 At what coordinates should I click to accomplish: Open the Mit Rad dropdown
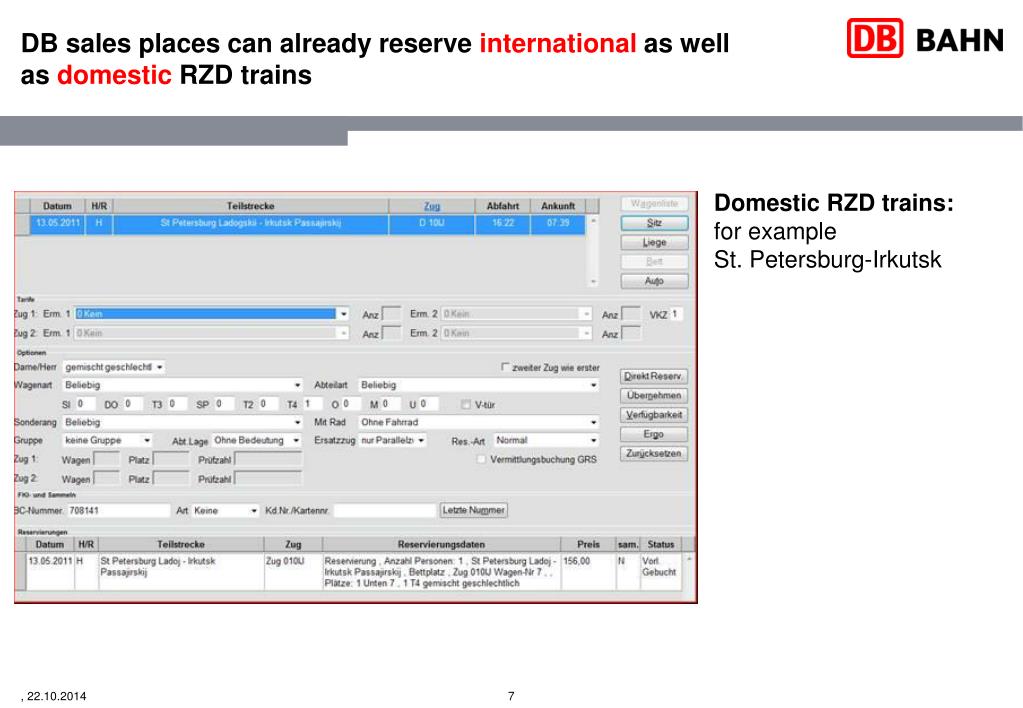pyautogui.click(x=593, y=423)
